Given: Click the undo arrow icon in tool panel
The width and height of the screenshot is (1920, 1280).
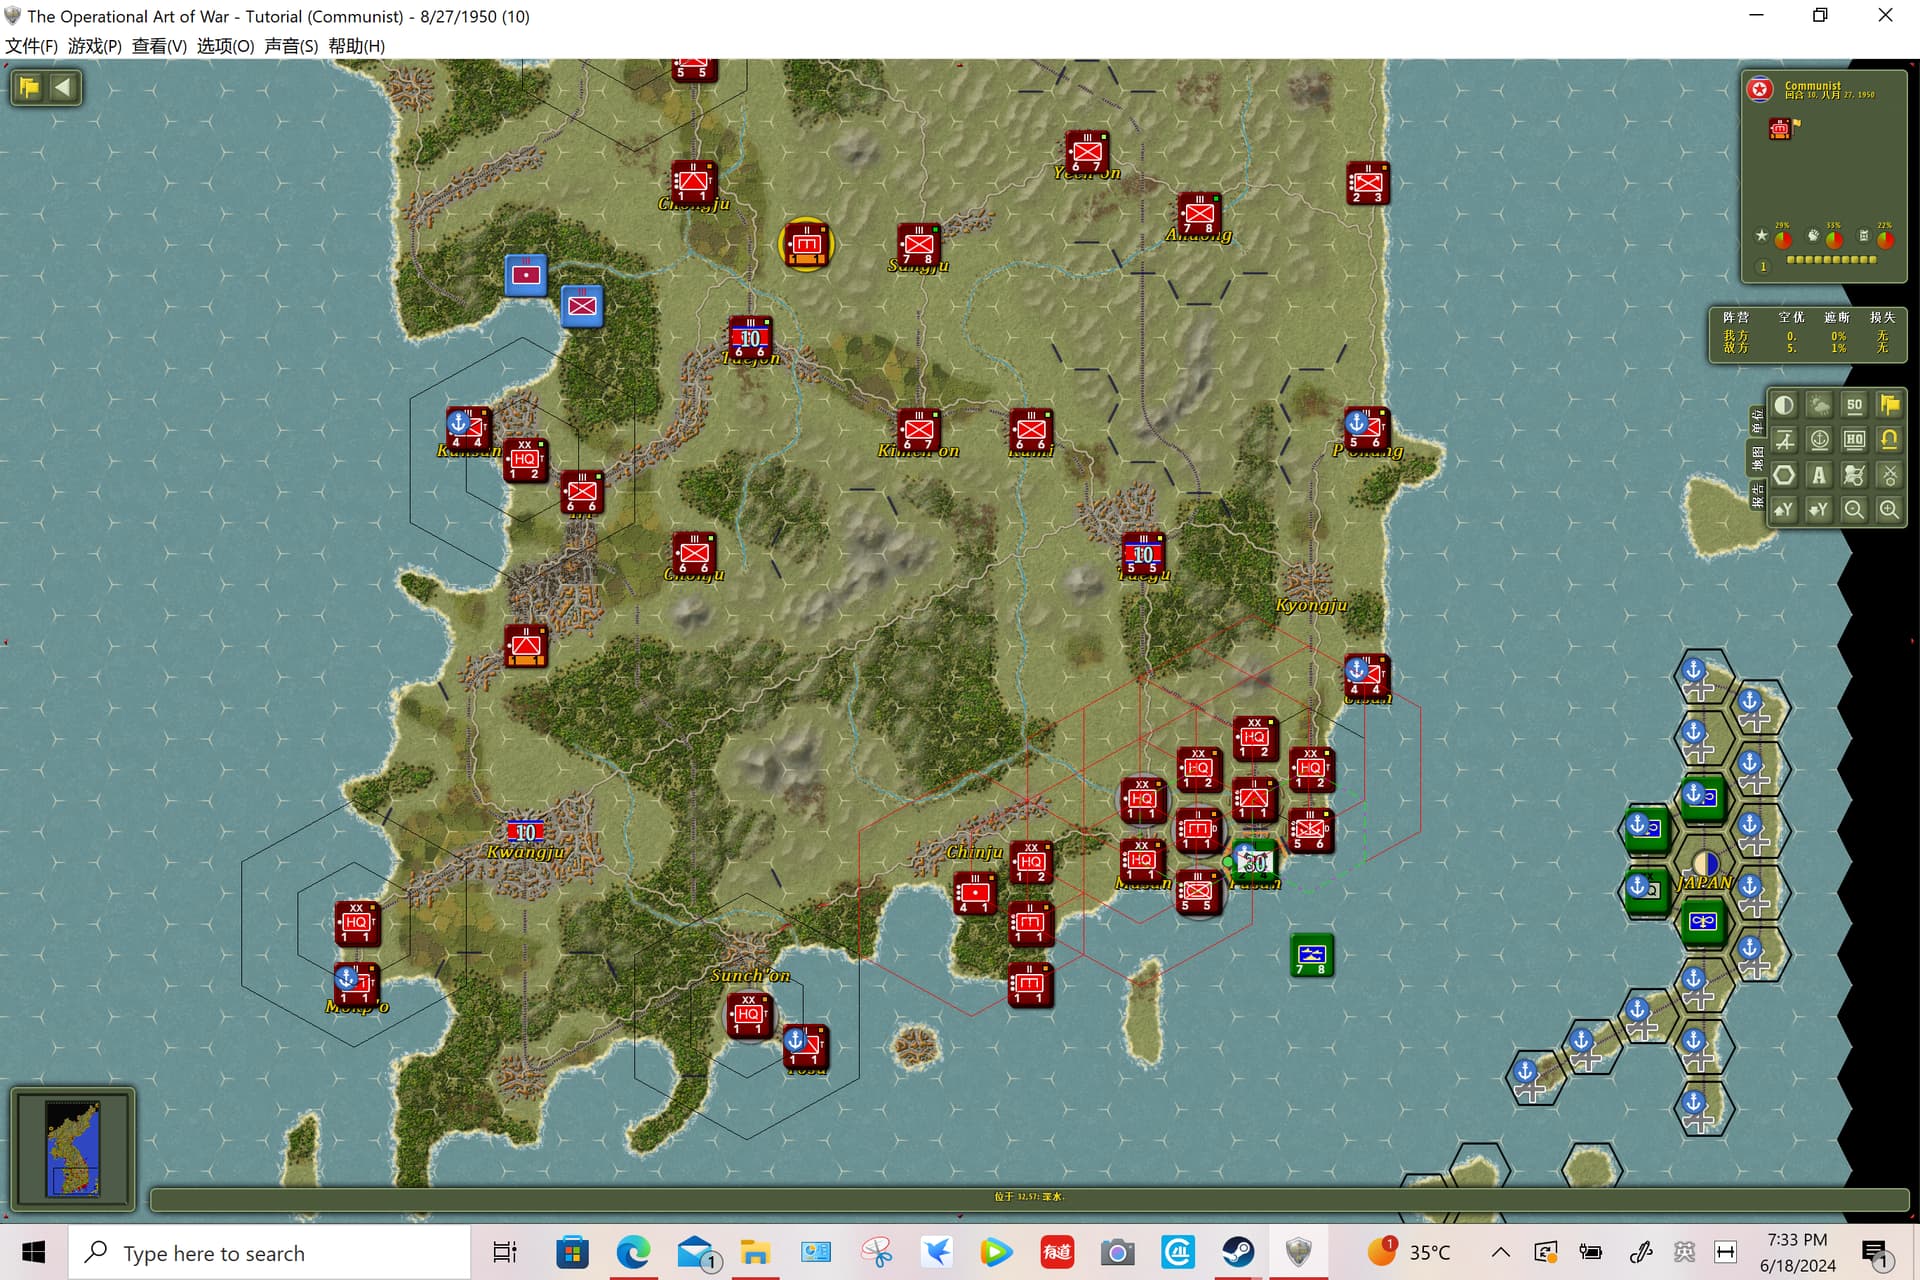Looking at the screenshot, I should click(1889, 440).
